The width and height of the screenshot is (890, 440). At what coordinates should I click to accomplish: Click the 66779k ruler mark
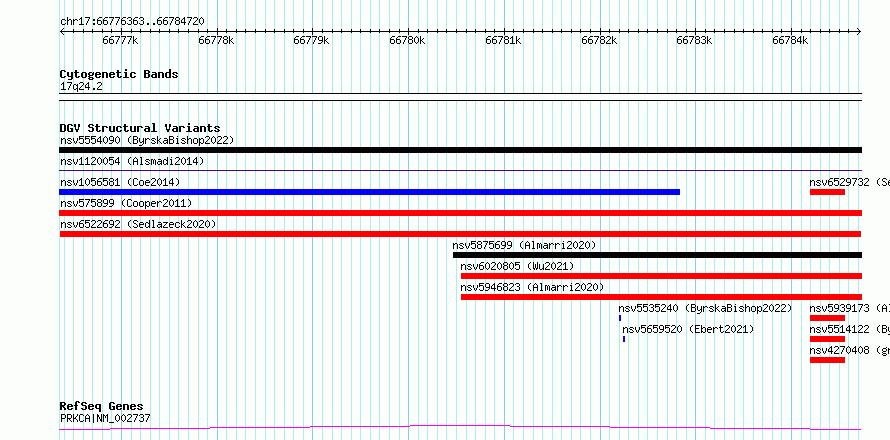pyautogui.click(x=311, y=41)
